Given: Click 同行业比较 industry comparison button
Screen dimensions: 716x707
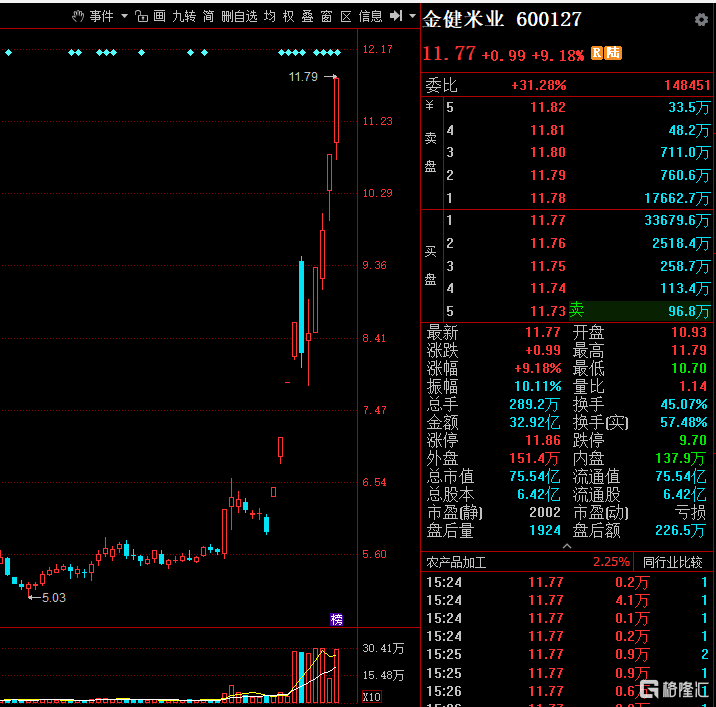Looking at the screenshot, I should coord(673,562).
